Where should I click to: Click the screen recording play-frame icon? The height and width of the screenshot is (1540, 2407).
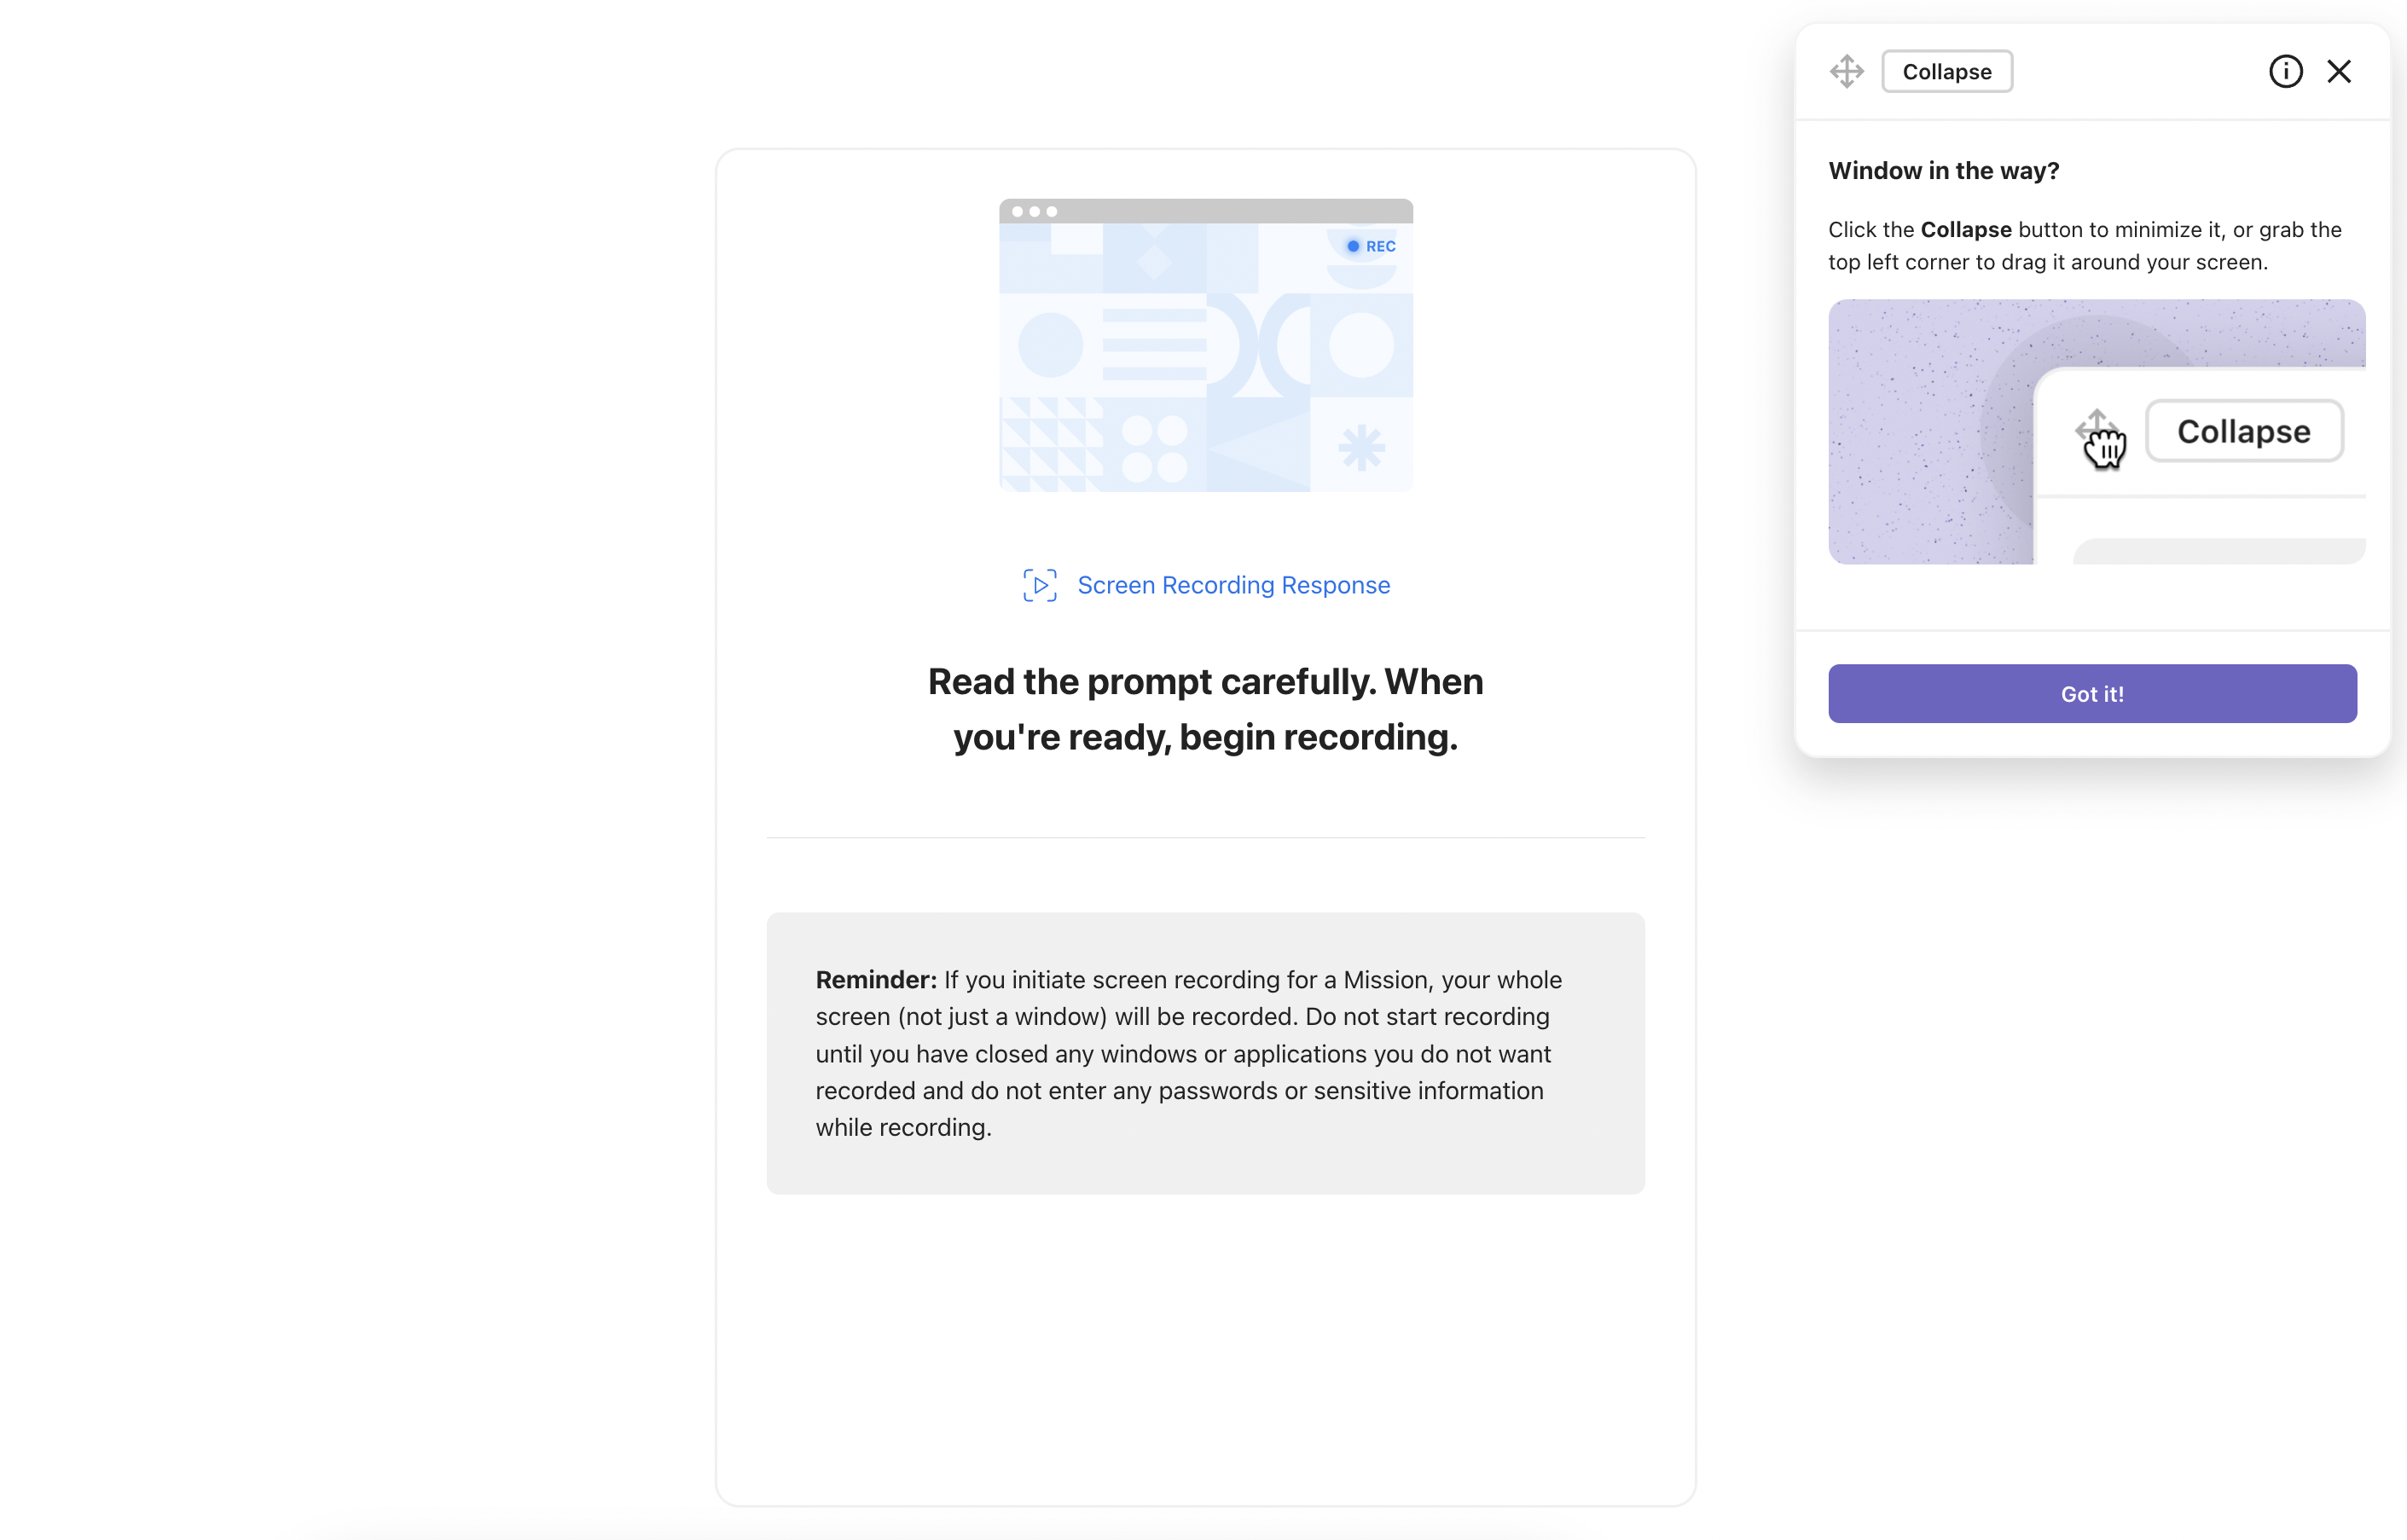(1039, 585)
